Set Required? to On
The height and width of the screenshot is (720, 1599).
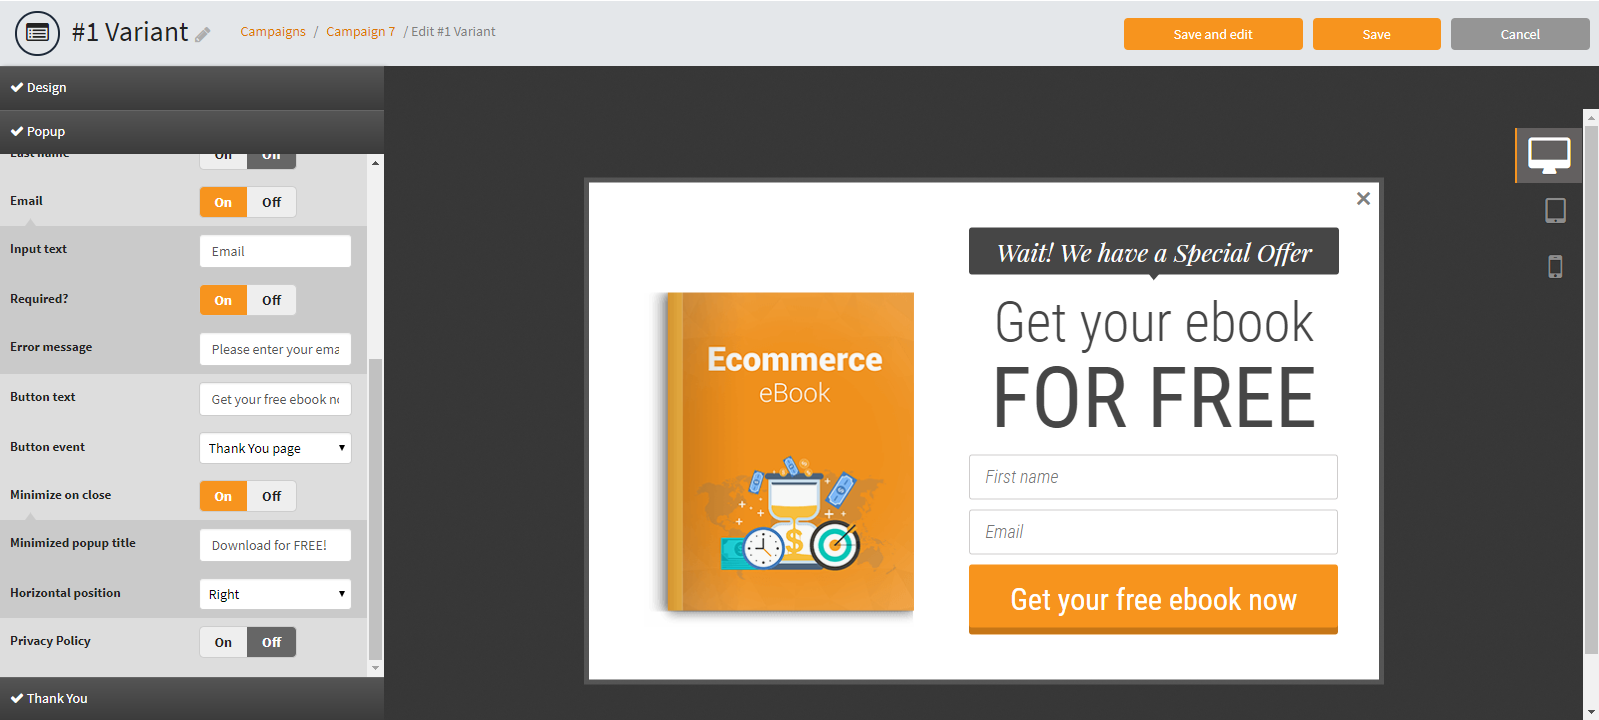pyautogui.click(x=223, y=300)
